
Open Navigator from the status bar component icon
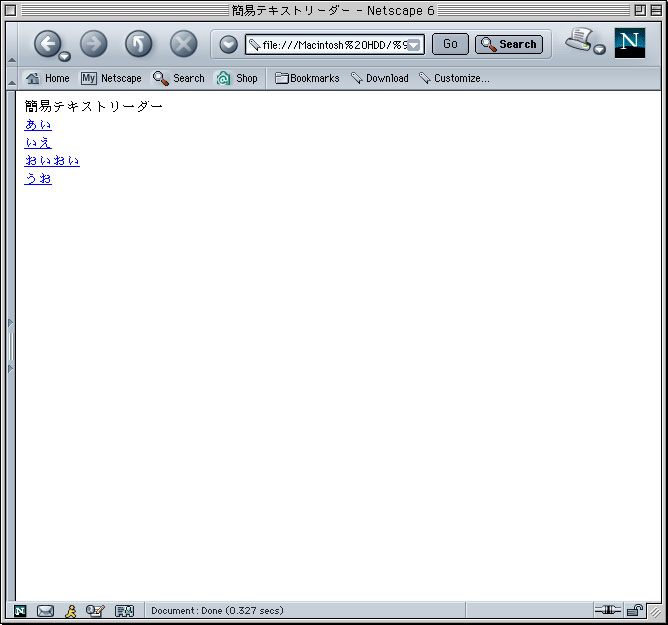coord(20,611)
